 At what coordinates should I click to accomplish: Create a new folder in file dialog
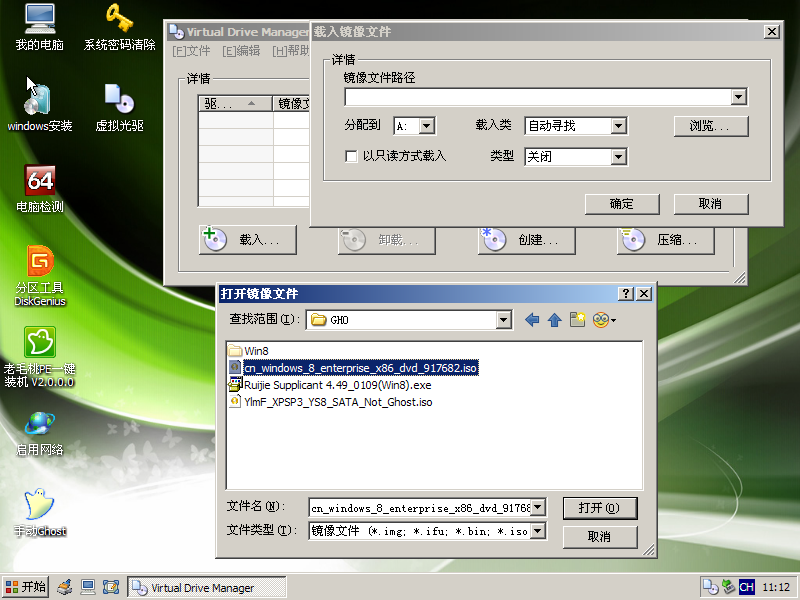point(578,320)
